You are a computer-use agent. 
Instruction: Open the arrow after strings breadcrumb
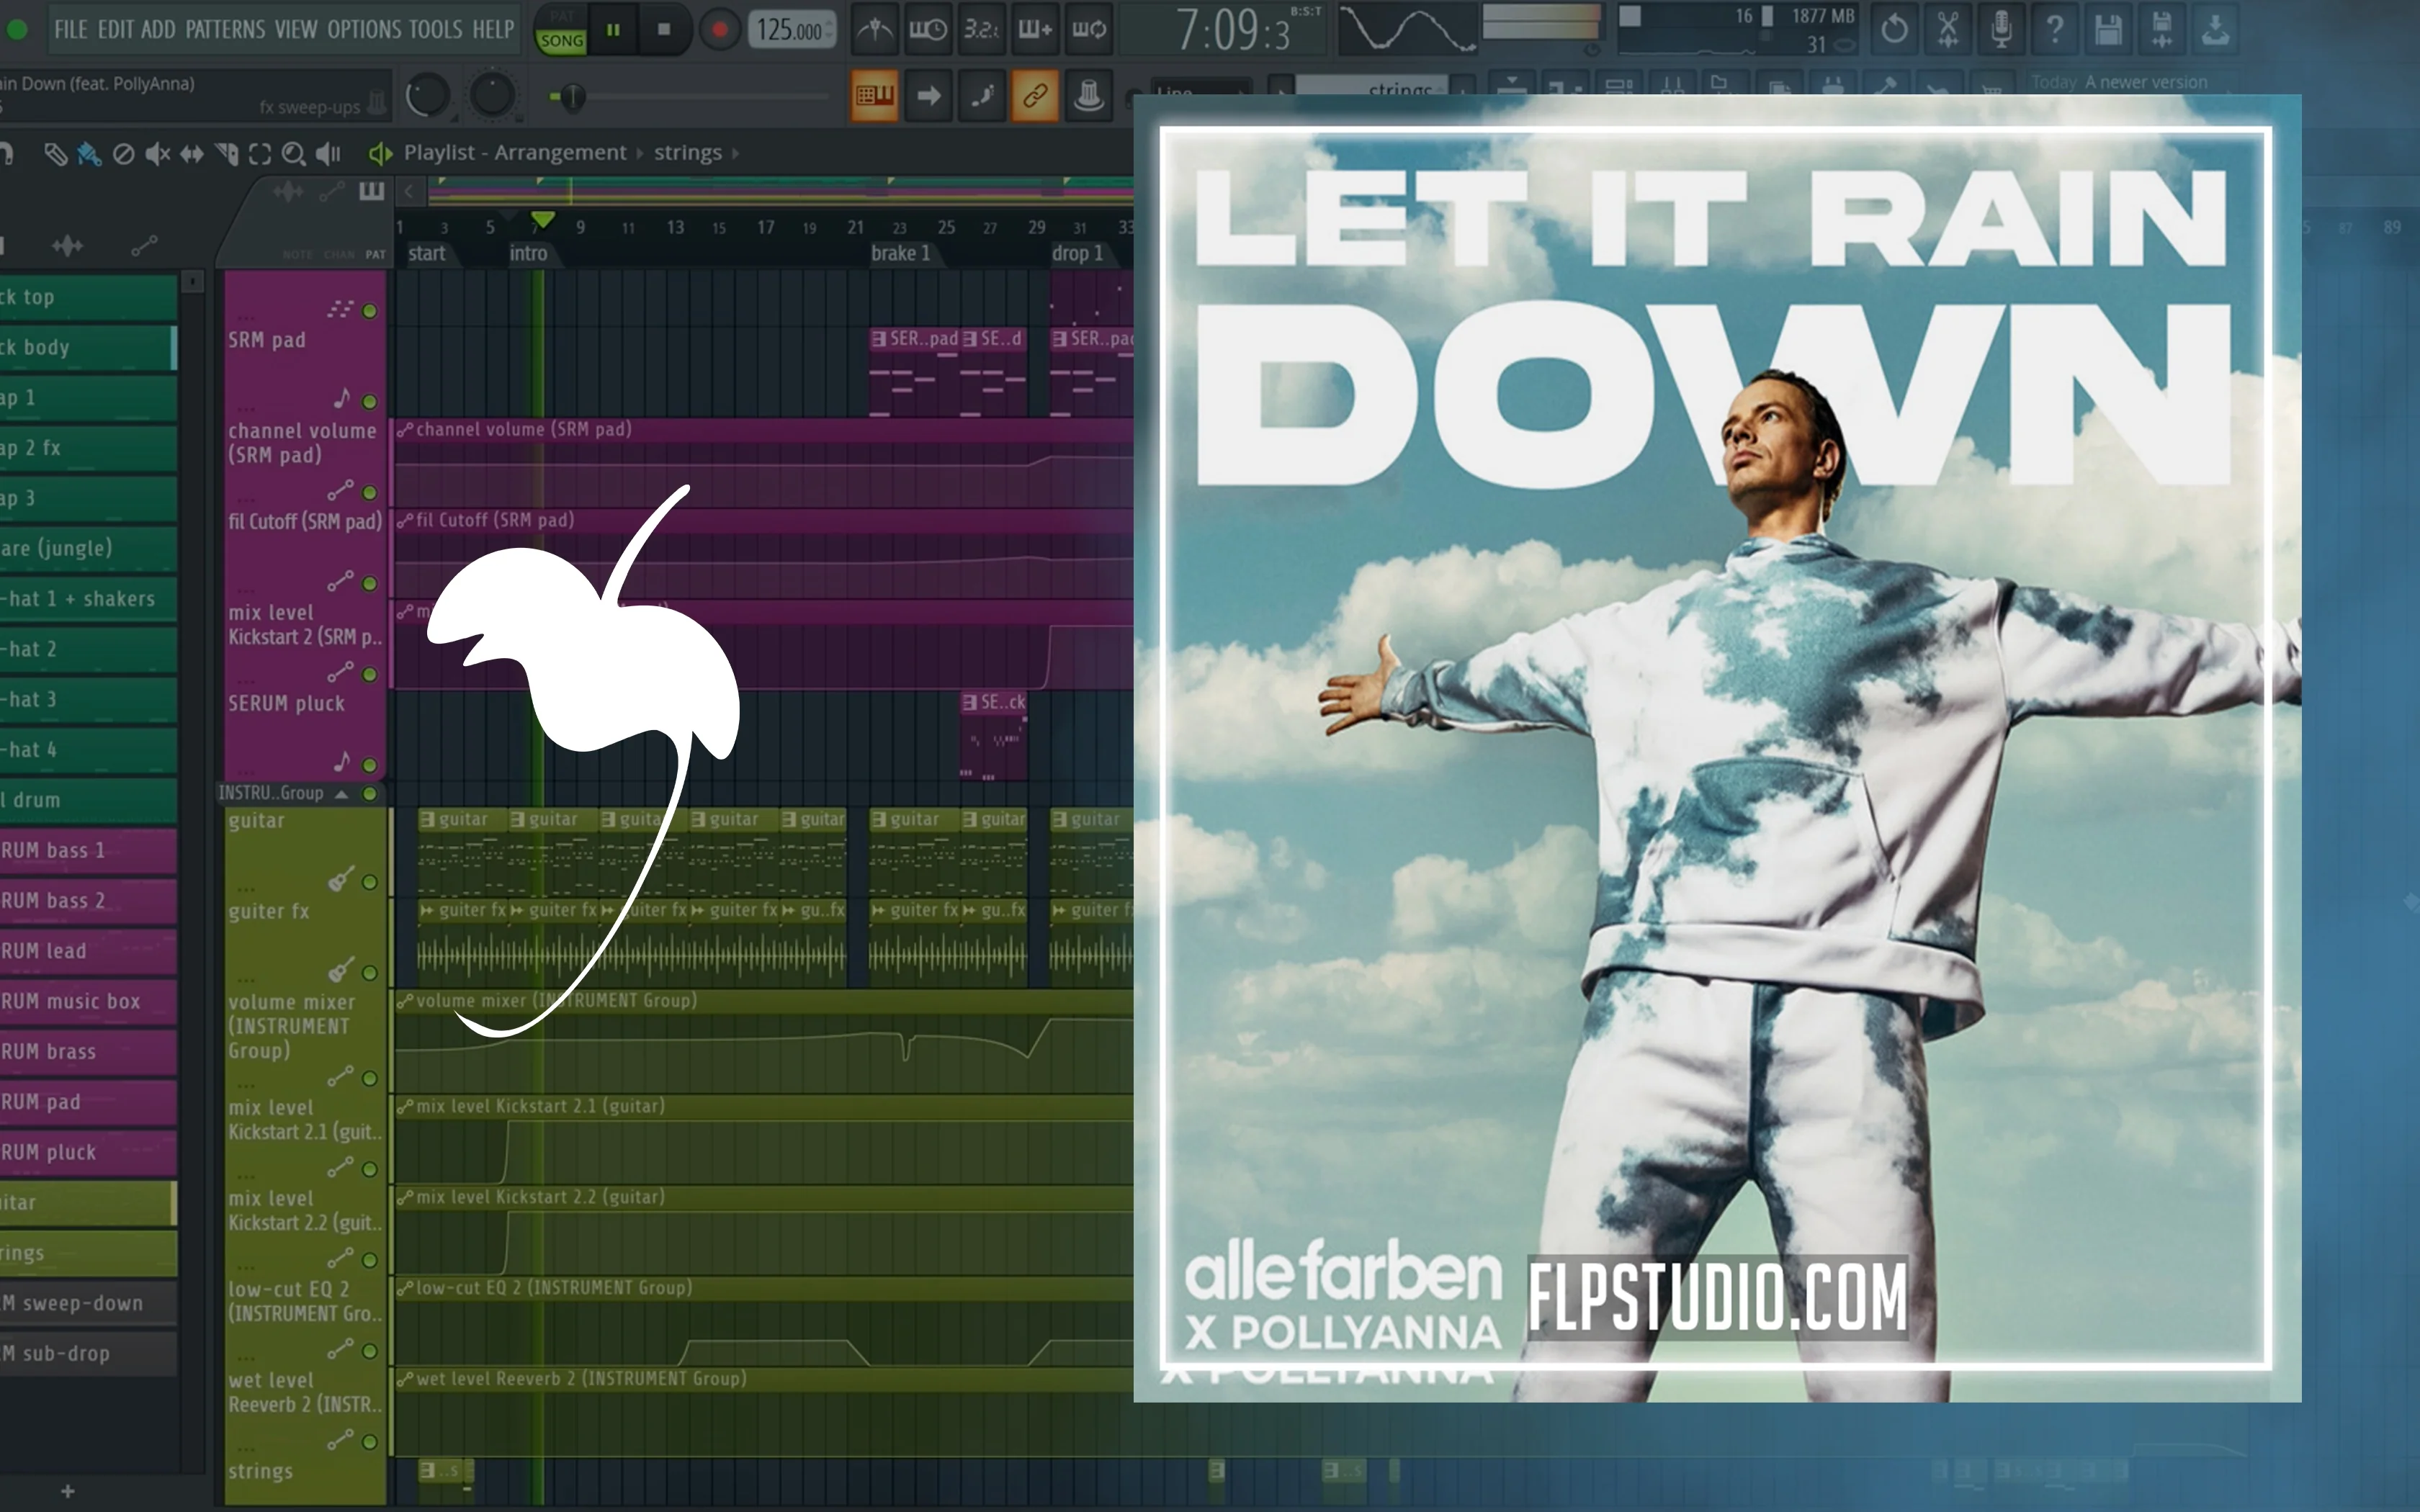tap(736, 153)
